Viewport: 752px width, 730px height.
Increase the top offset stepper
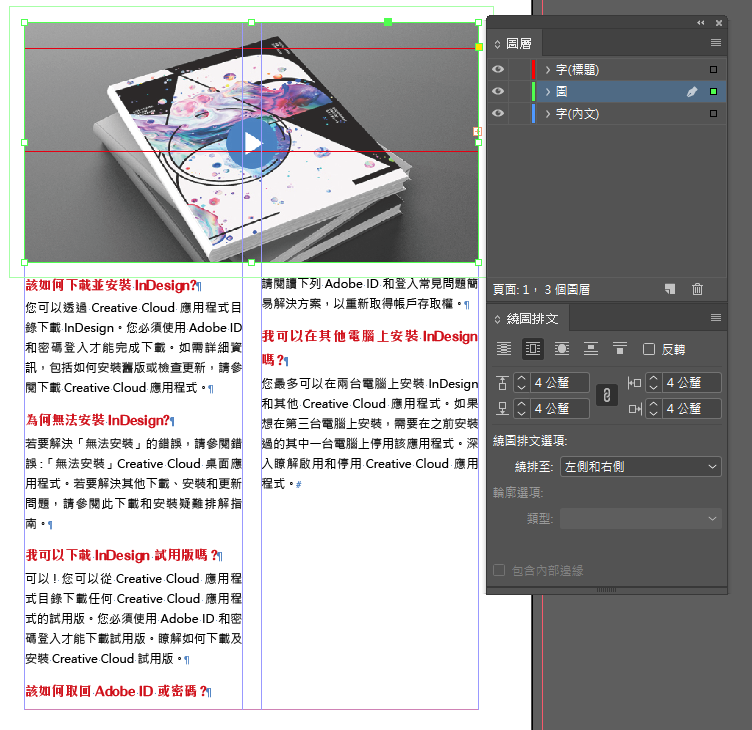[521, 378]
